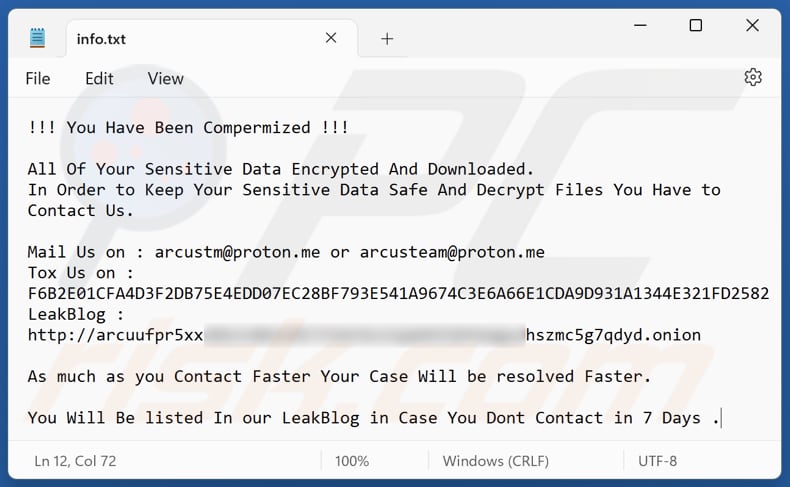The image size is (790, 487).
Task: Click the Notepad app icon in title bar
Action: click(x=37, y=38)
